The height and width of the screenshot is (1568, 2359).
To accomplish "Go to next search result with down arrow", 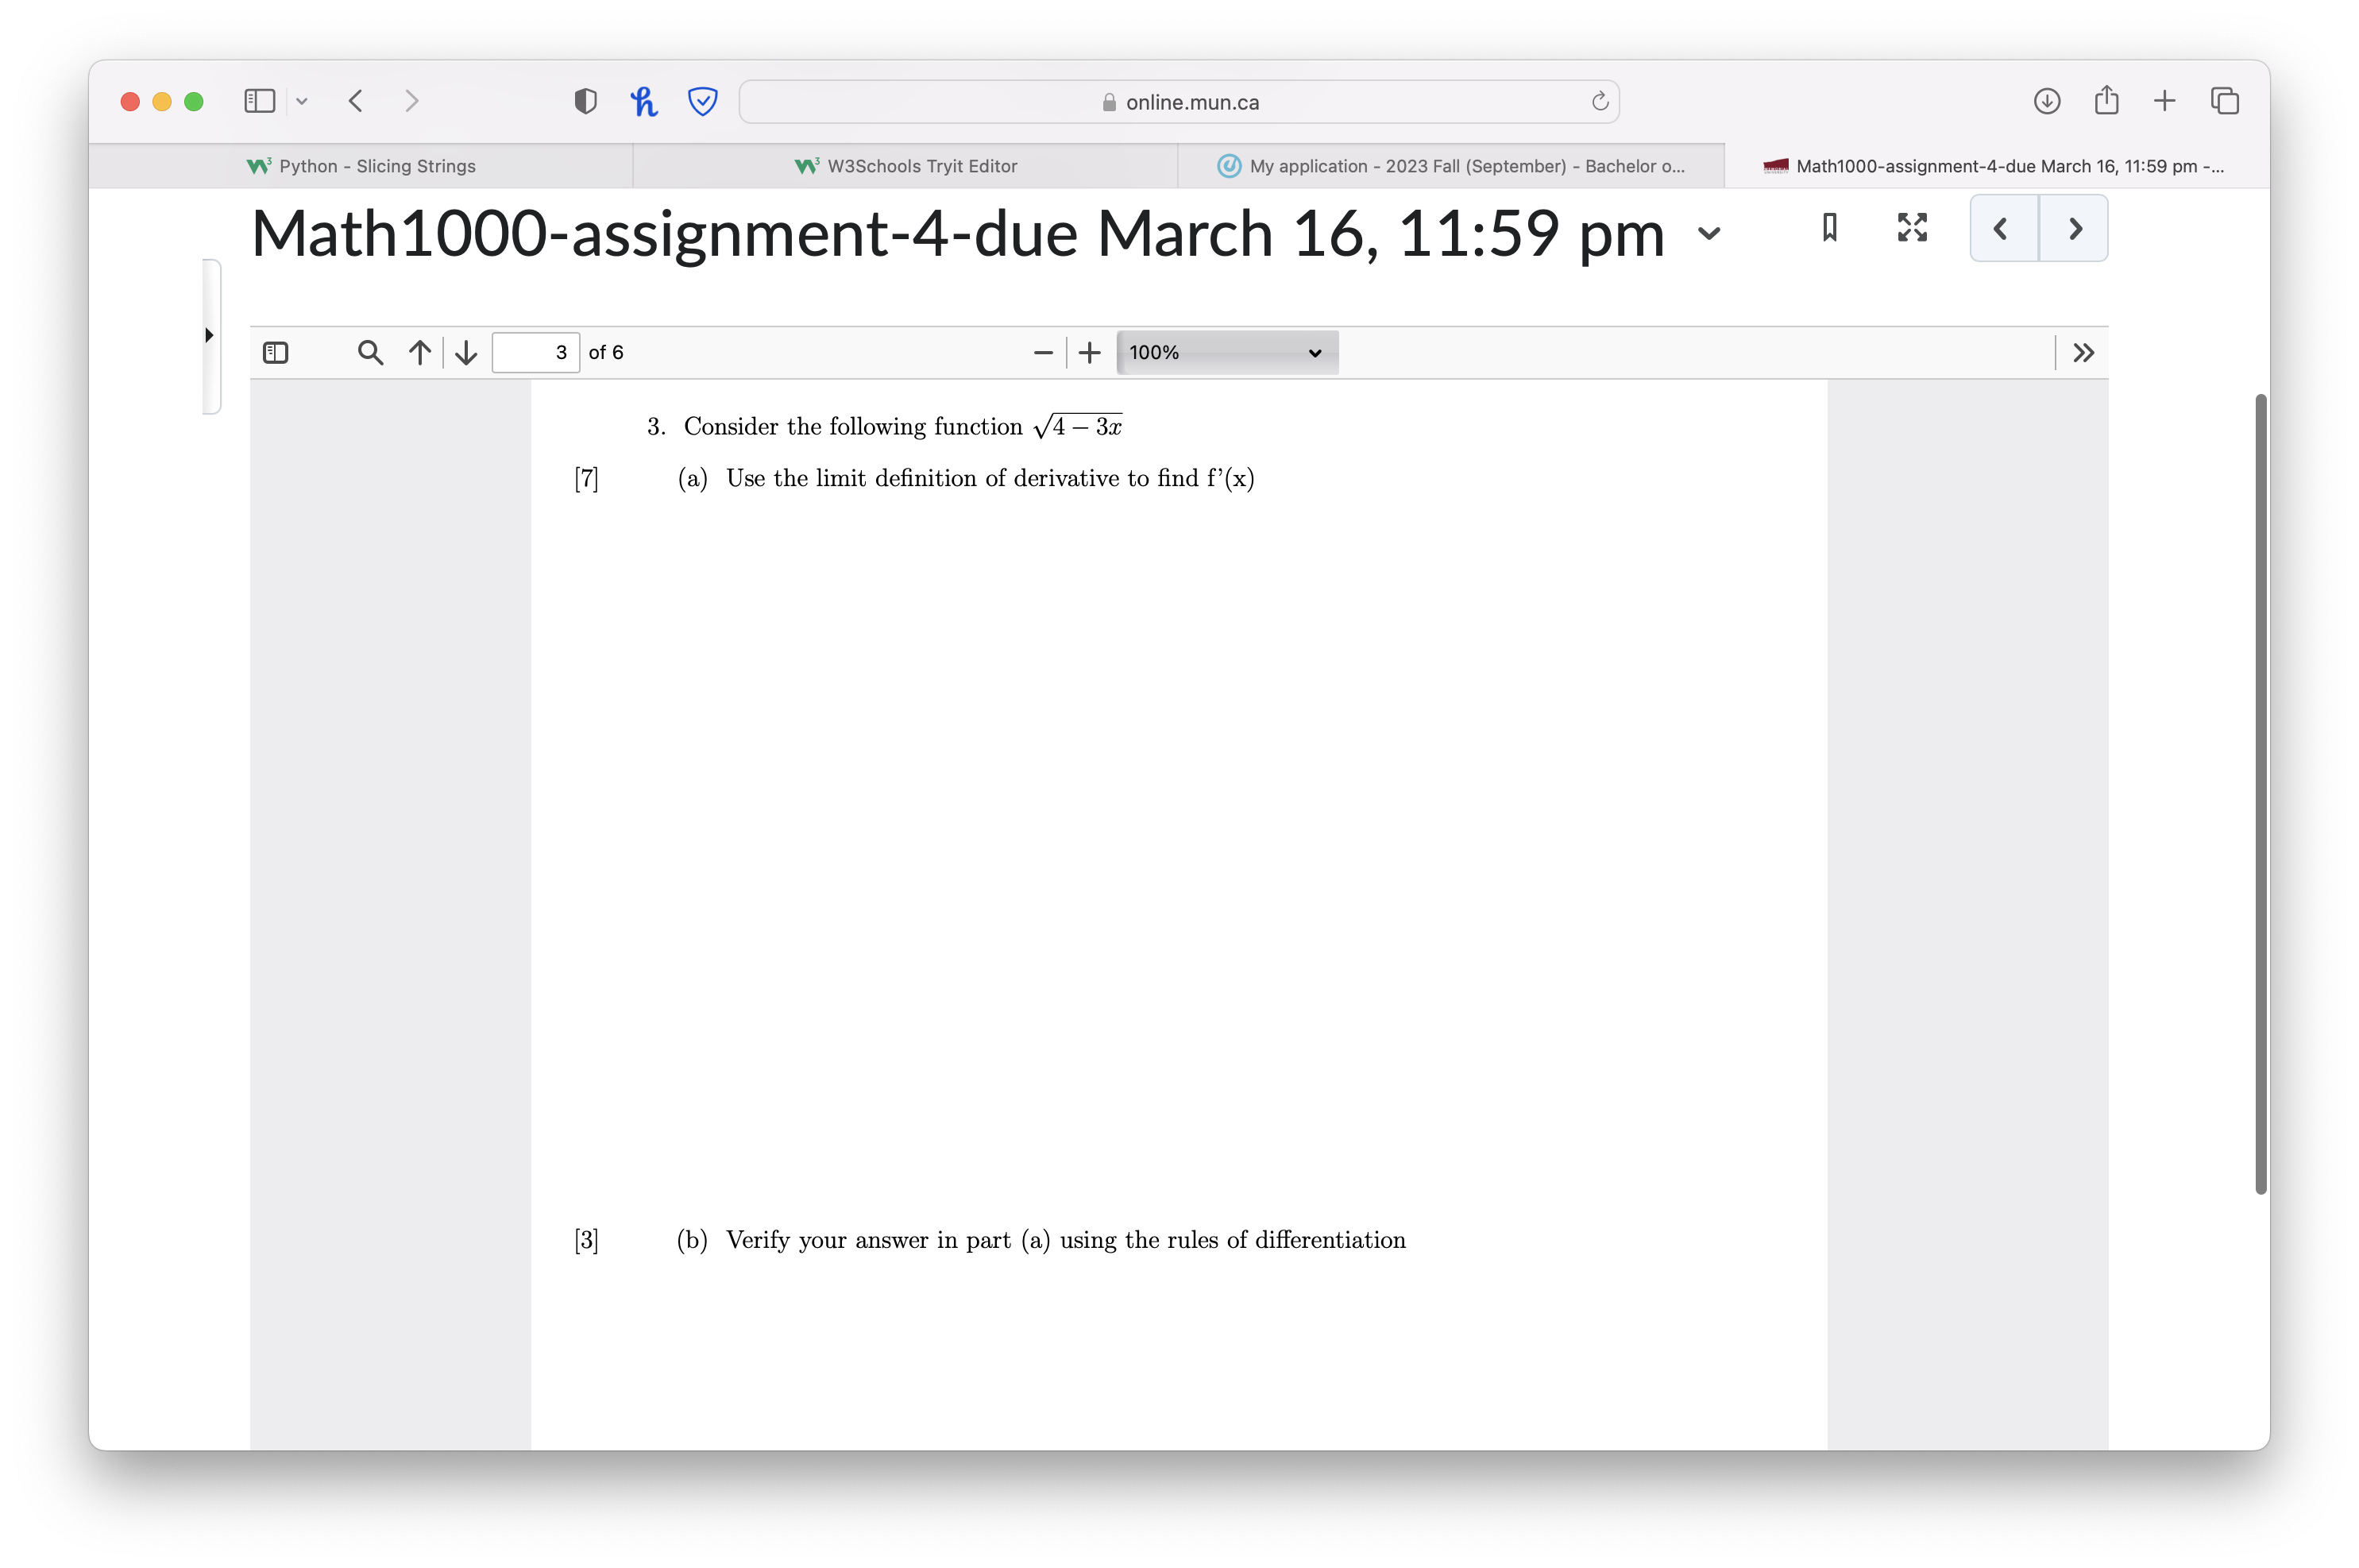I will pyautogui.click(x=465, y=352).
